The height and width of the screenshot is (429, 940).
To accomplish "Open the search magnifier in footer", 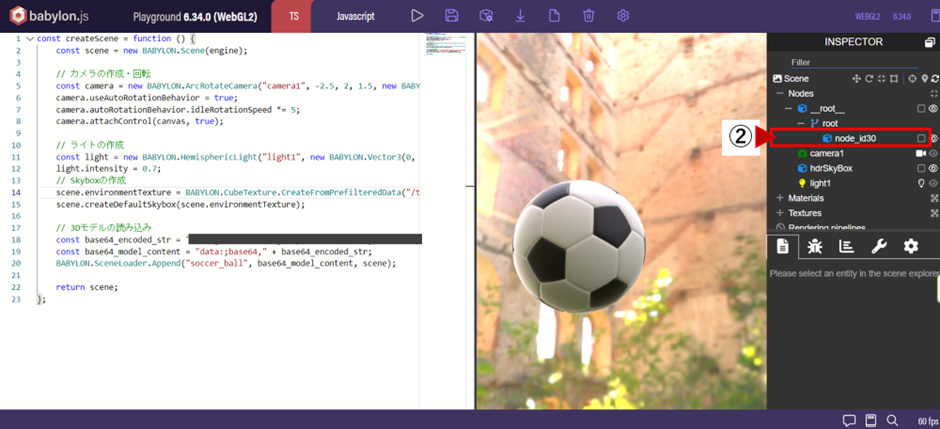I will (892, 419).
